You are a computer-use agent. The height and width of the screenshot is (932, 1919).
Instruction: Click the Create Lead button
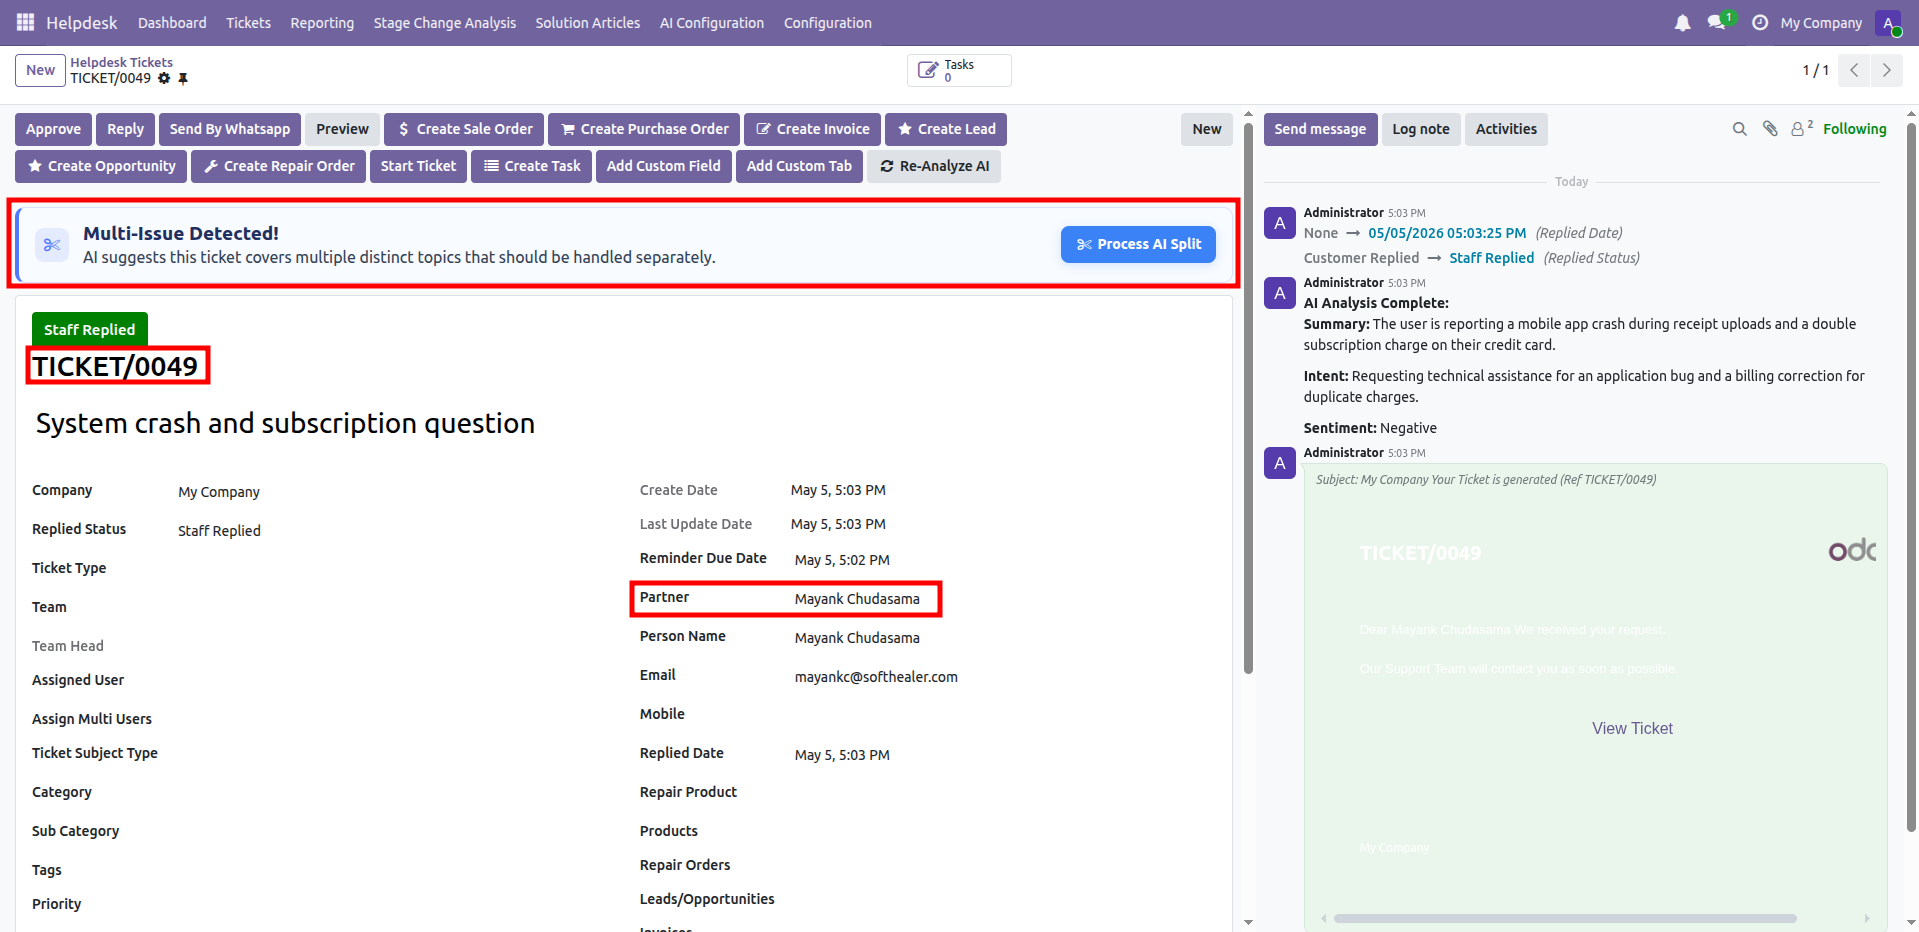946,129
